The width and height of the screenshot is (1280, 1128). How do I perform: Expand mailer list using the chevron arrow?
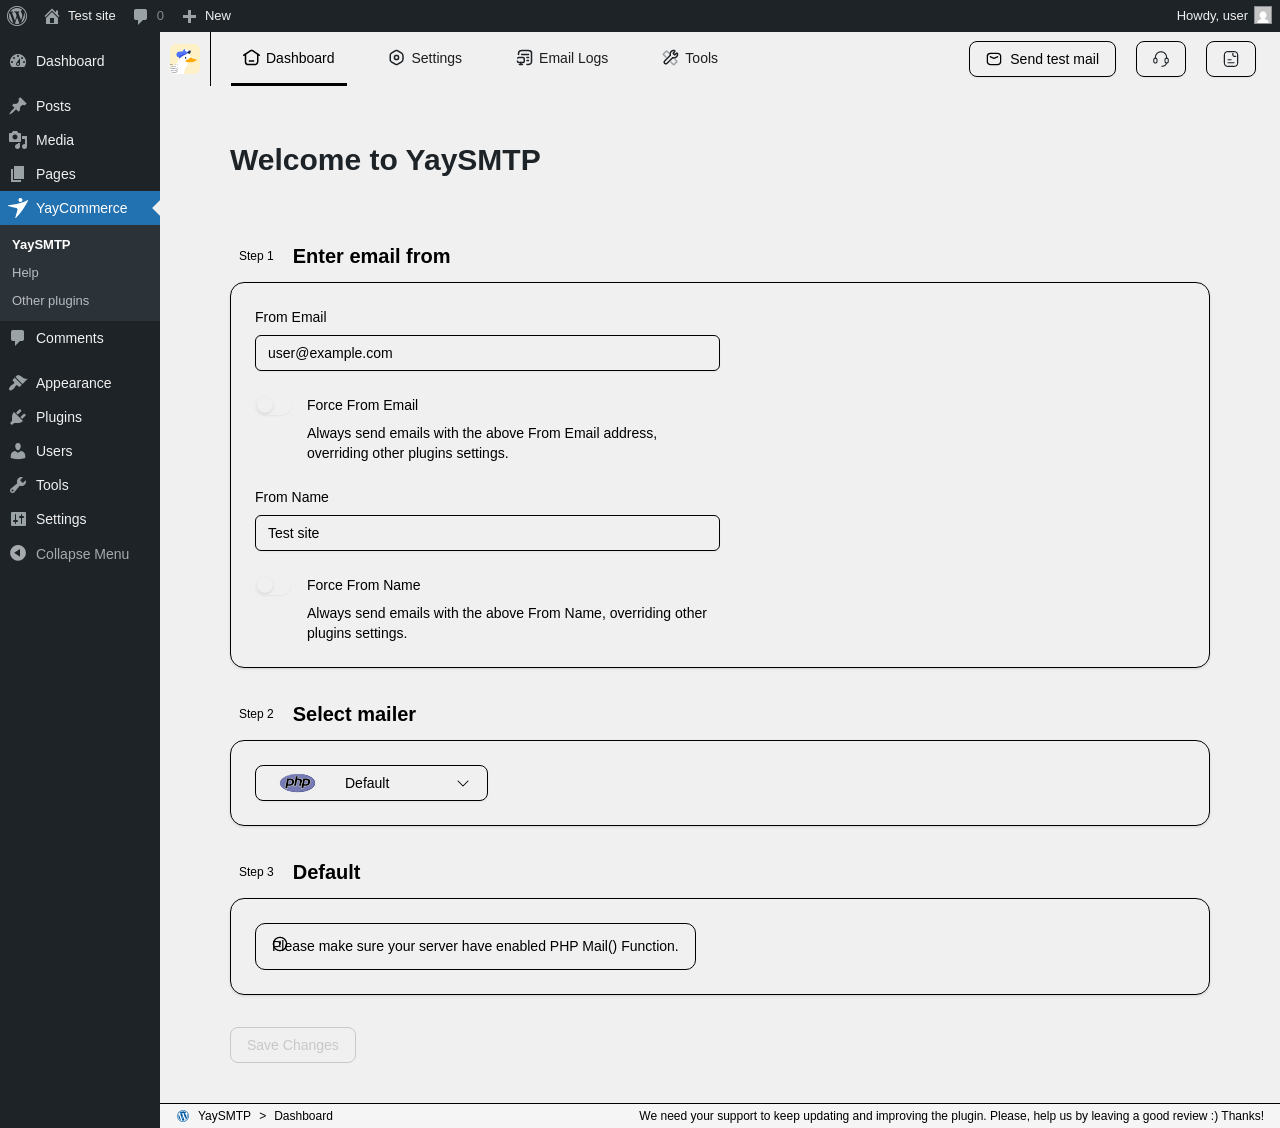point(463,783)
